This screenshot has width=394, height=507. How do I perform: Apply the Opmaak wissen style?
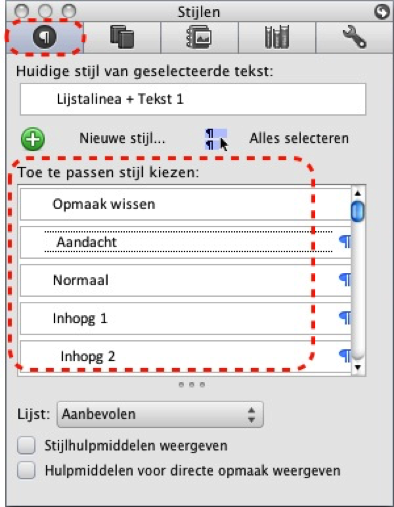click(186, 204)
